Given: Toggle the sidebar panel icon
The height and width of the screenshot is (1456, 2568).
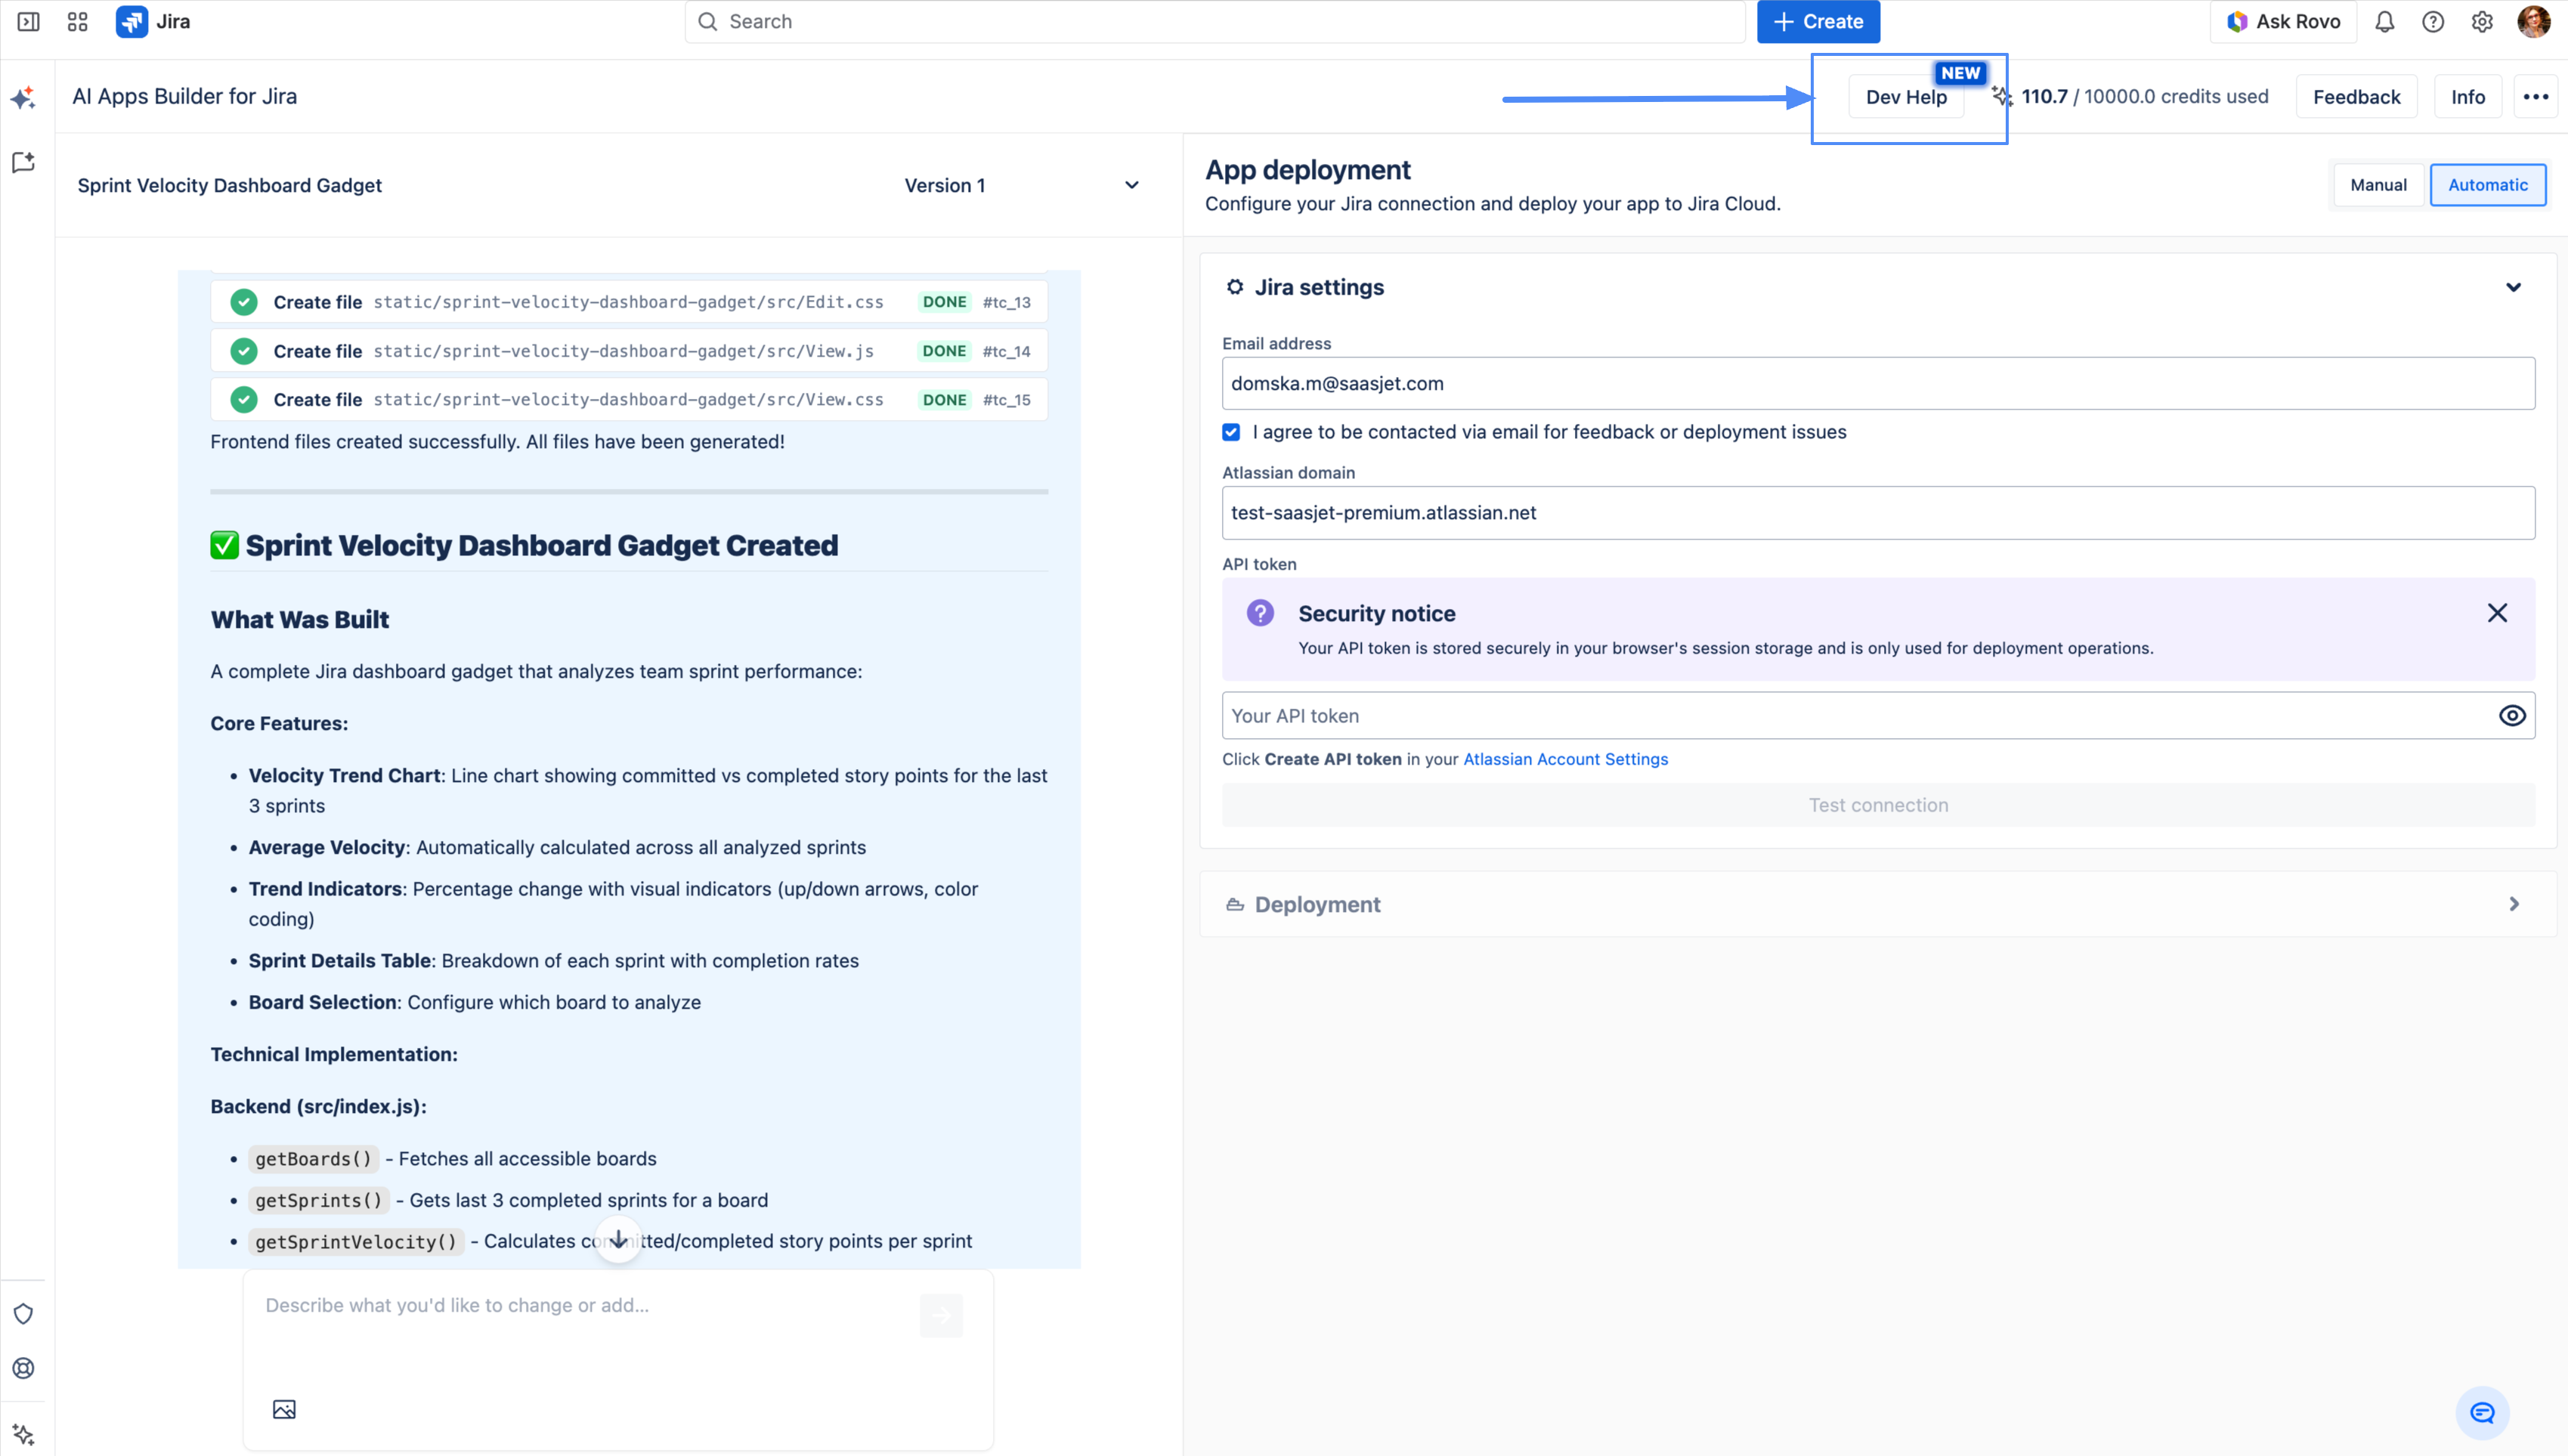Looking at the screenshot, I should (28, 22).
